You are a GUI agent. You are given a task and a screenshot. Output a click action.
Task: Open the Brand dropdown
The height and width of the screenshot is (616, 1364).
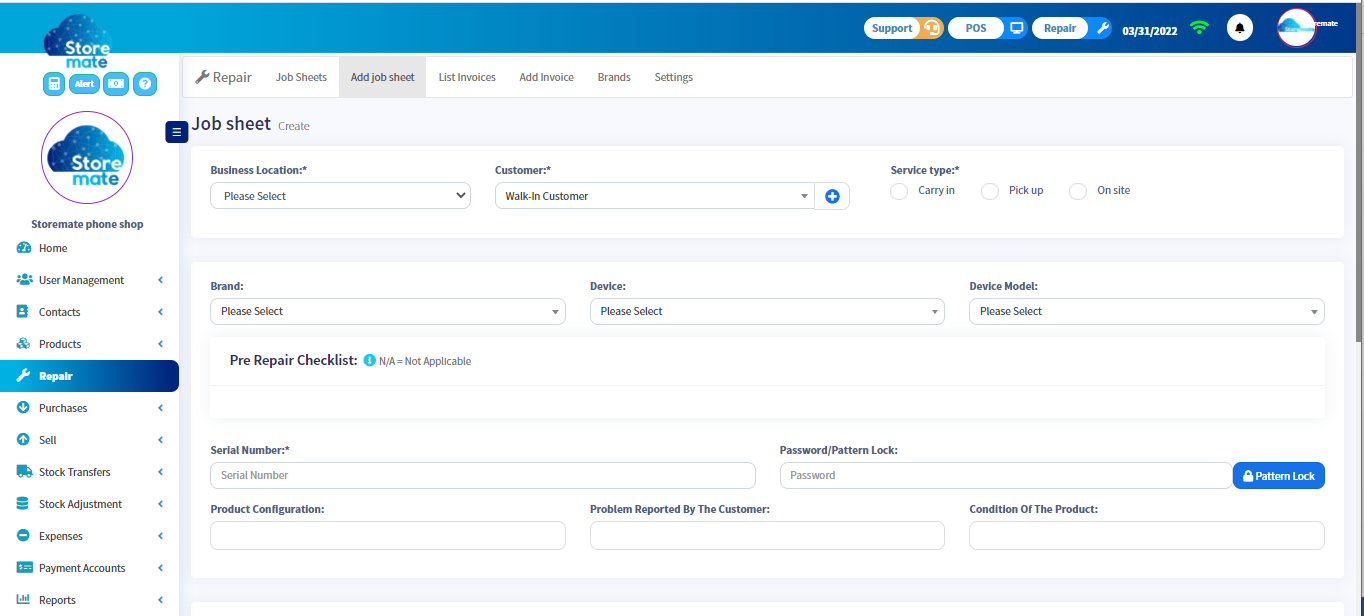pos(387,311)
